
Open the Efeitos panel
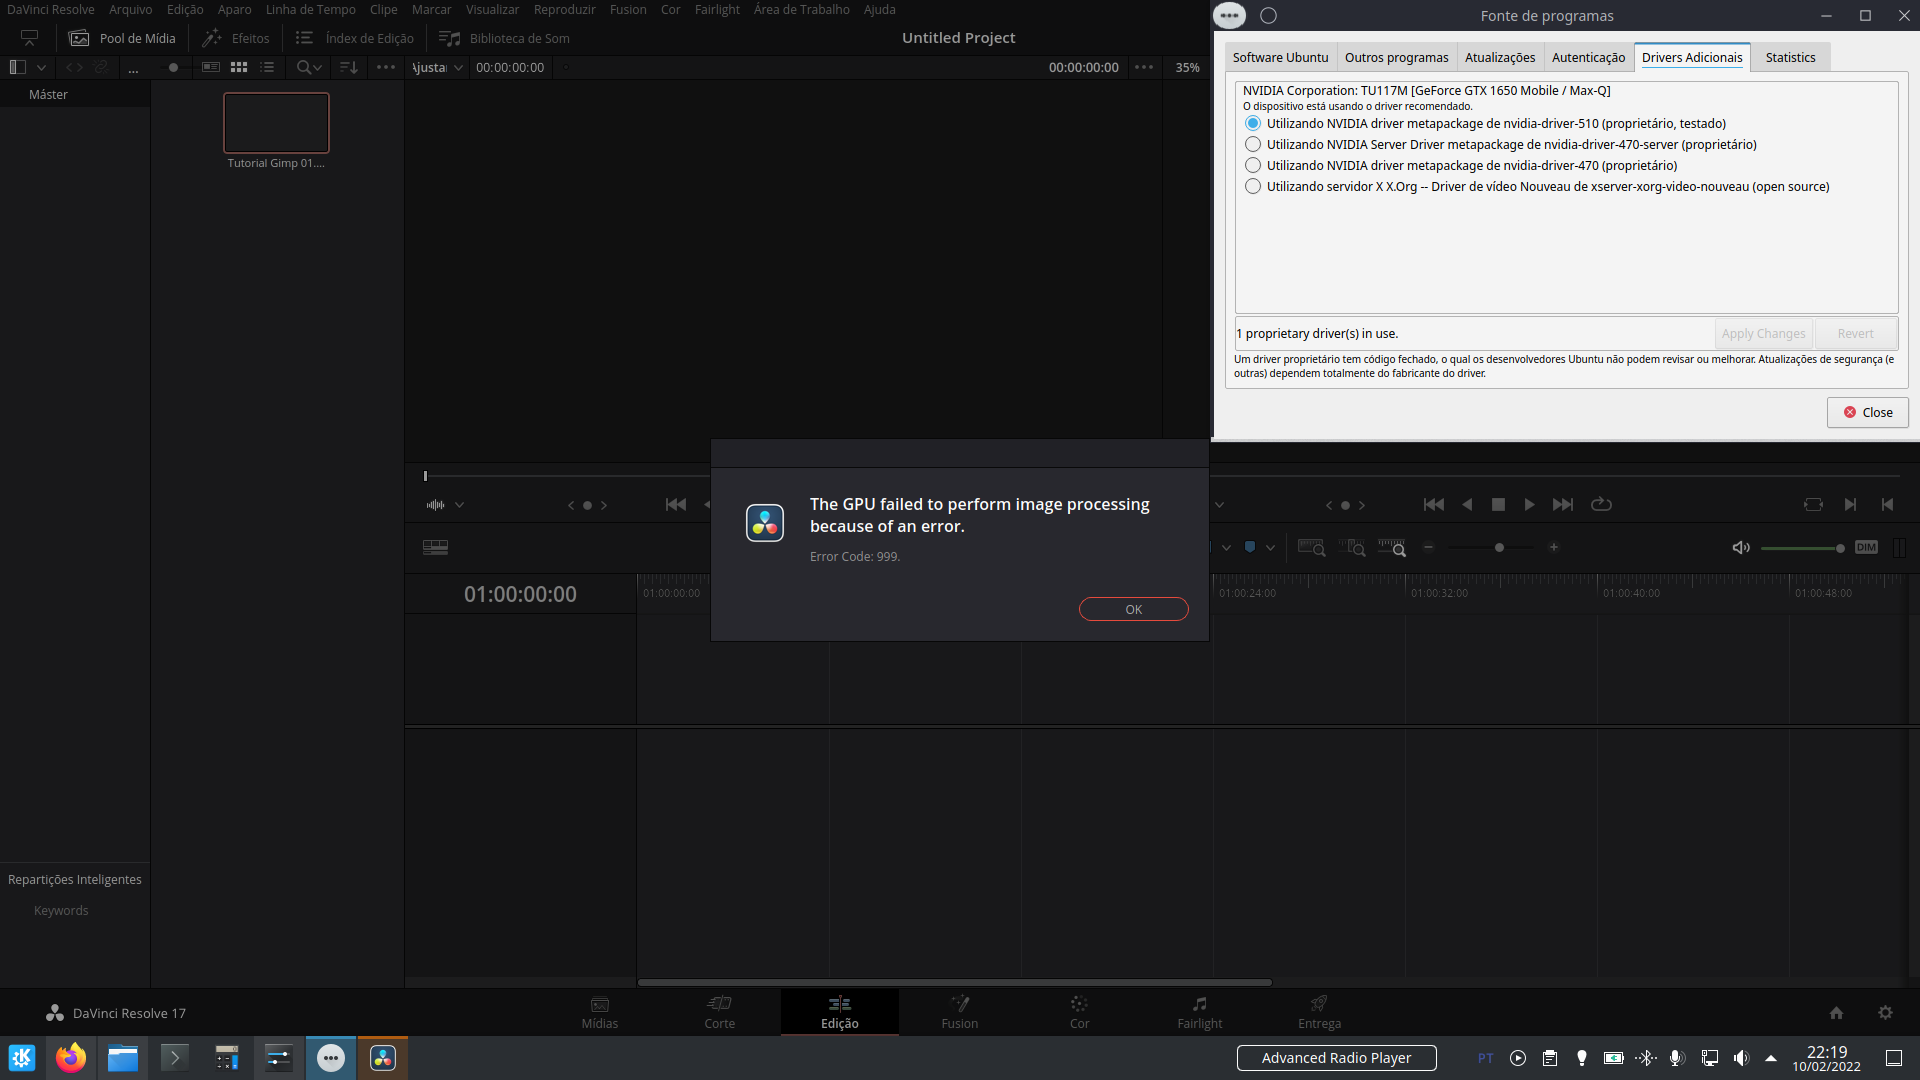tap(236, 38)
